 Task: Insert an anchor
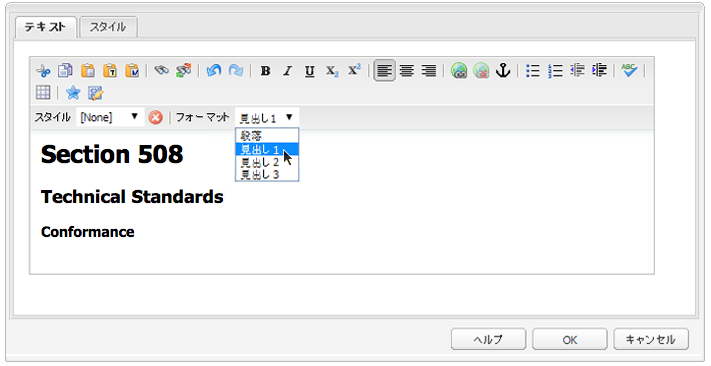tap(503, 71)
